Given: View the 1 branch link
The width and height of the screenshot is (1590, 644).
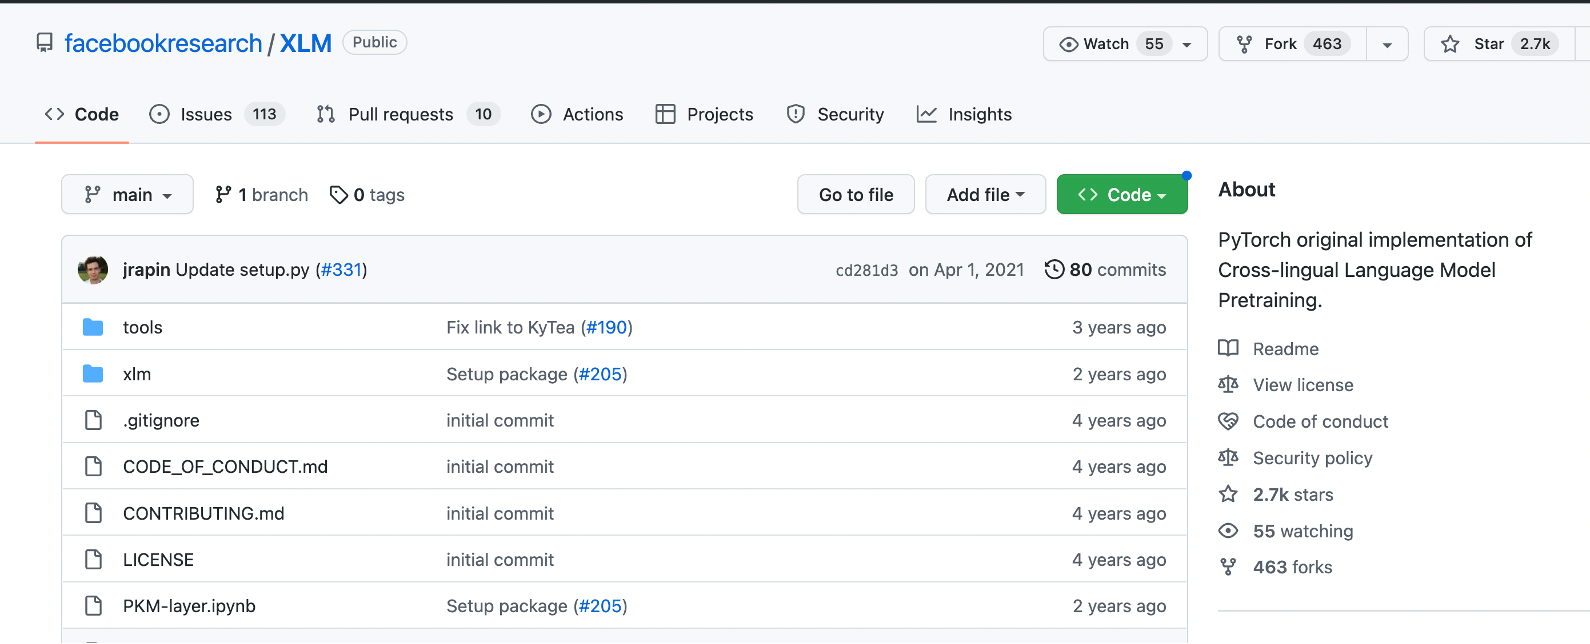Looking at the screenshot, I should [x=262, y=195].
